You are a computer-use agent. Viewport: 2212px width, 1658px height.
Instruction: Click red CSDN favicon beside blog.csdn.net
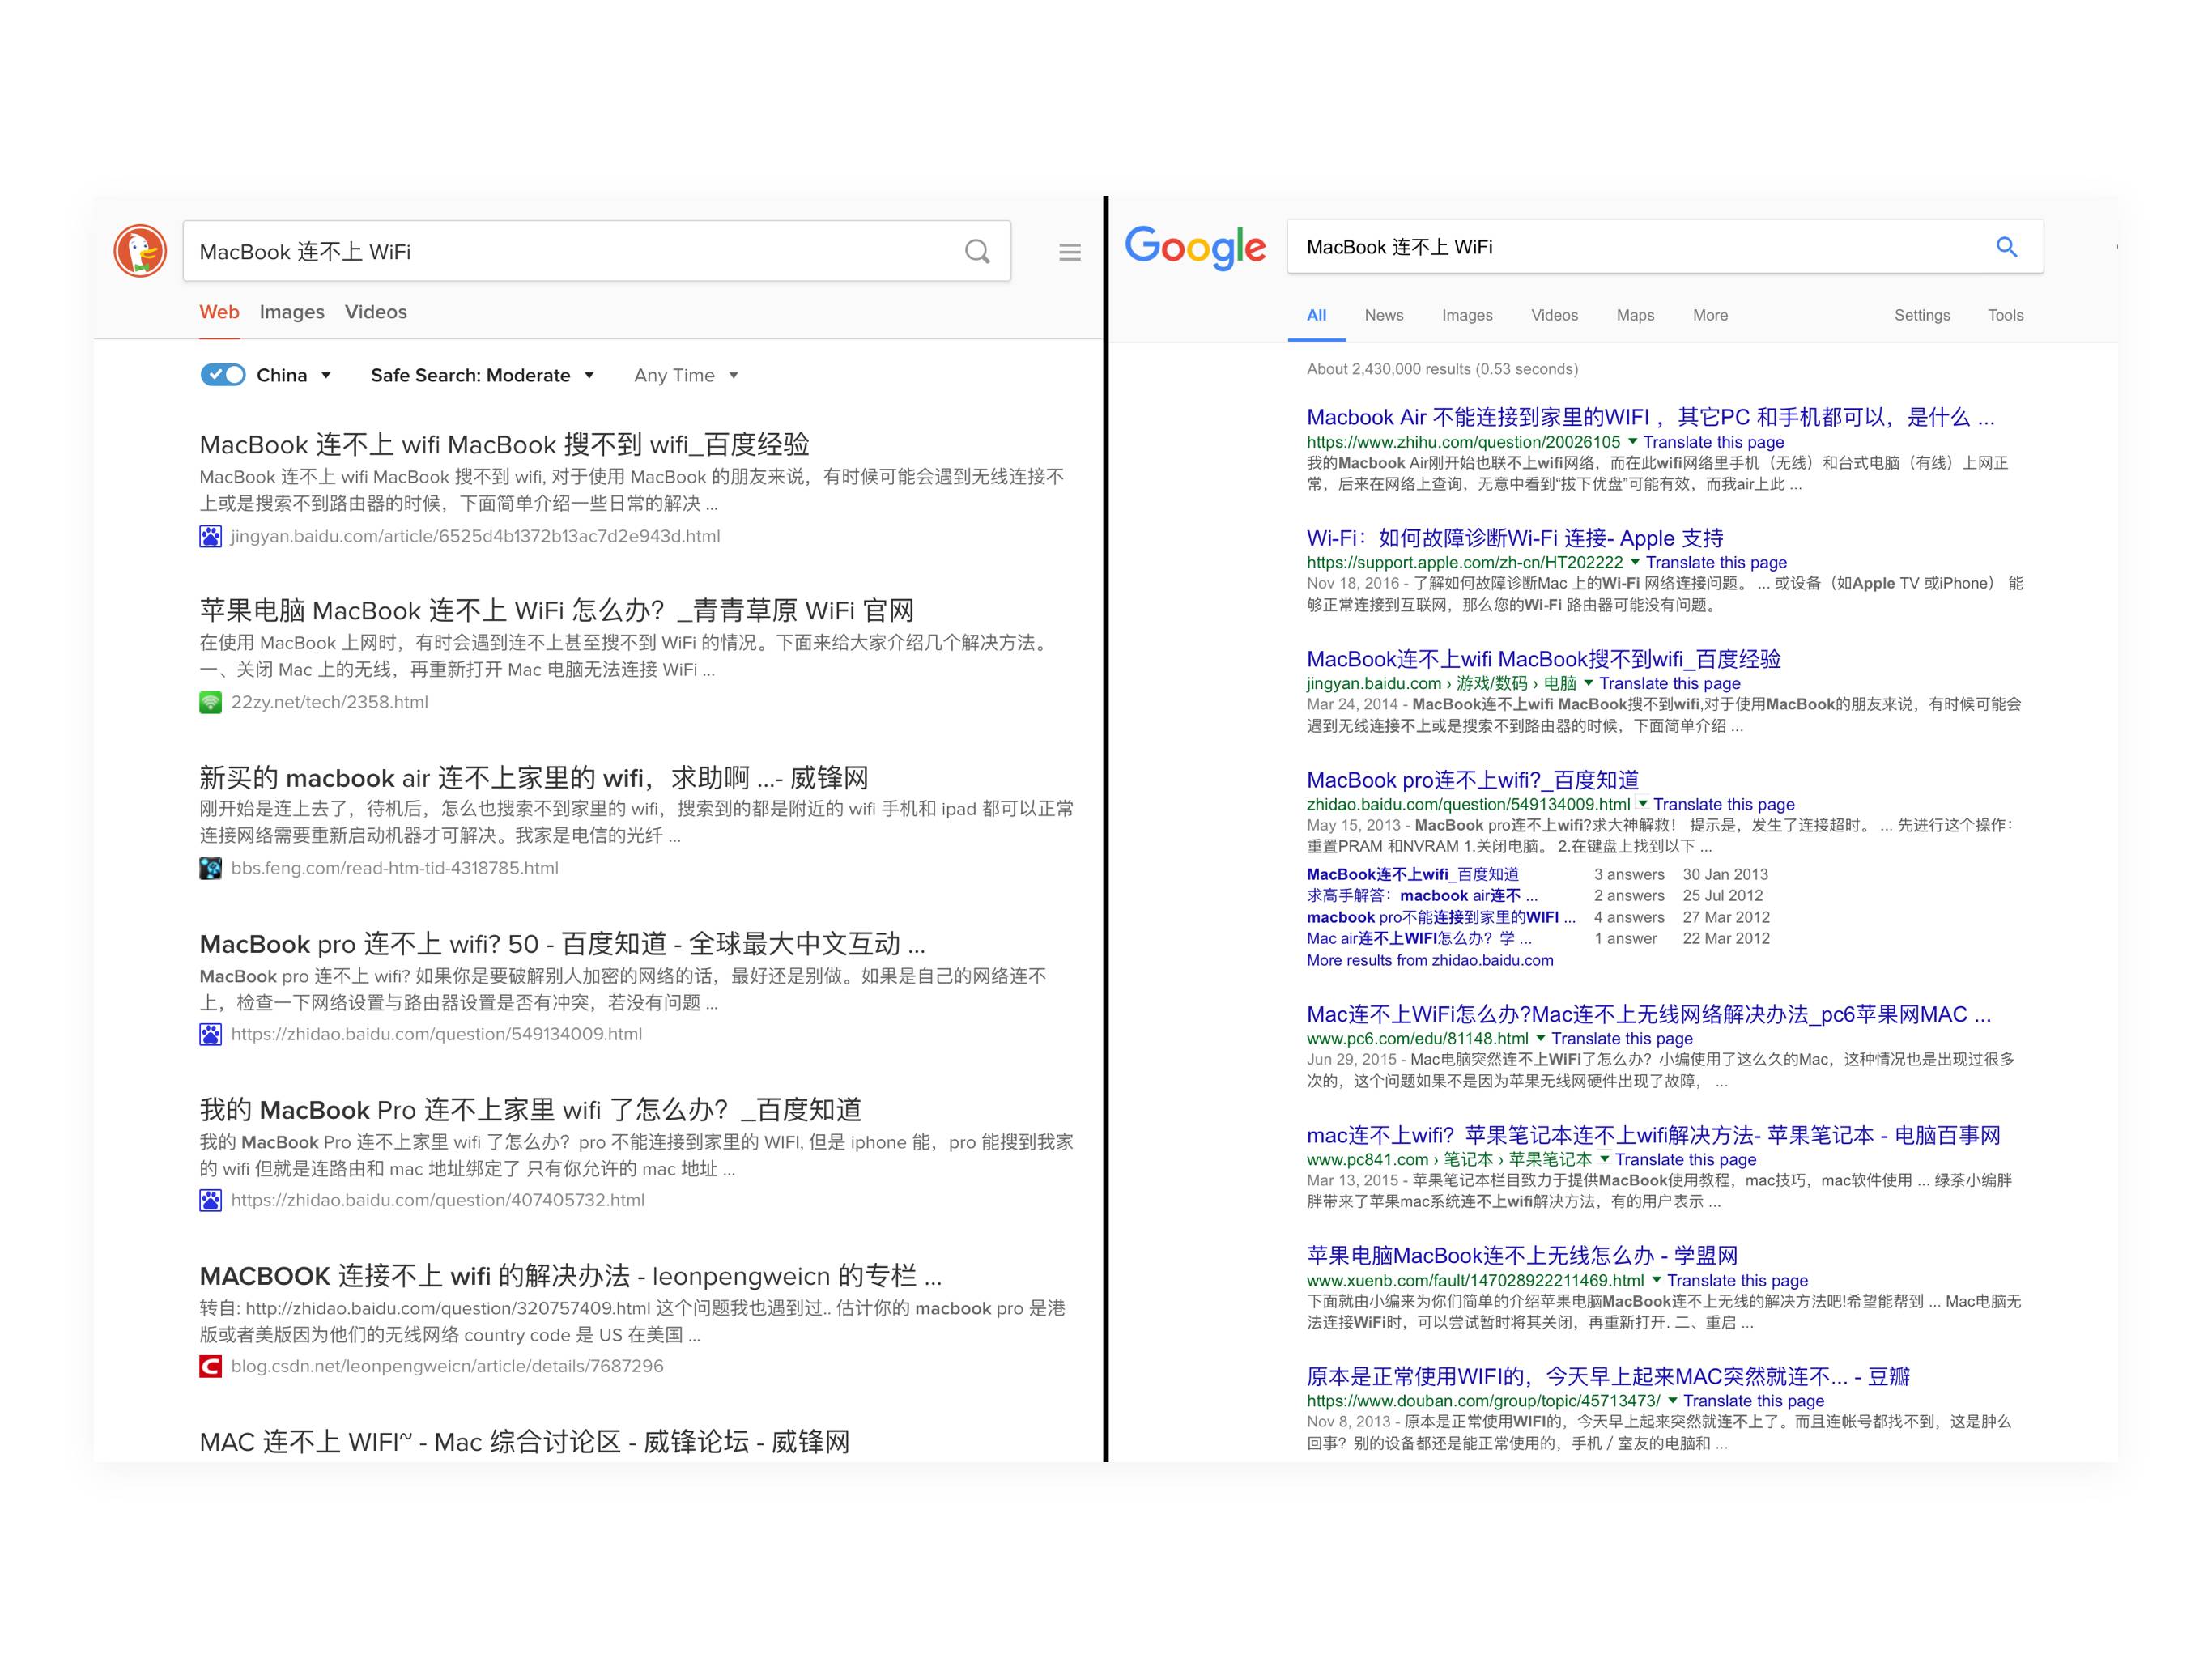tap(210, 1366)
